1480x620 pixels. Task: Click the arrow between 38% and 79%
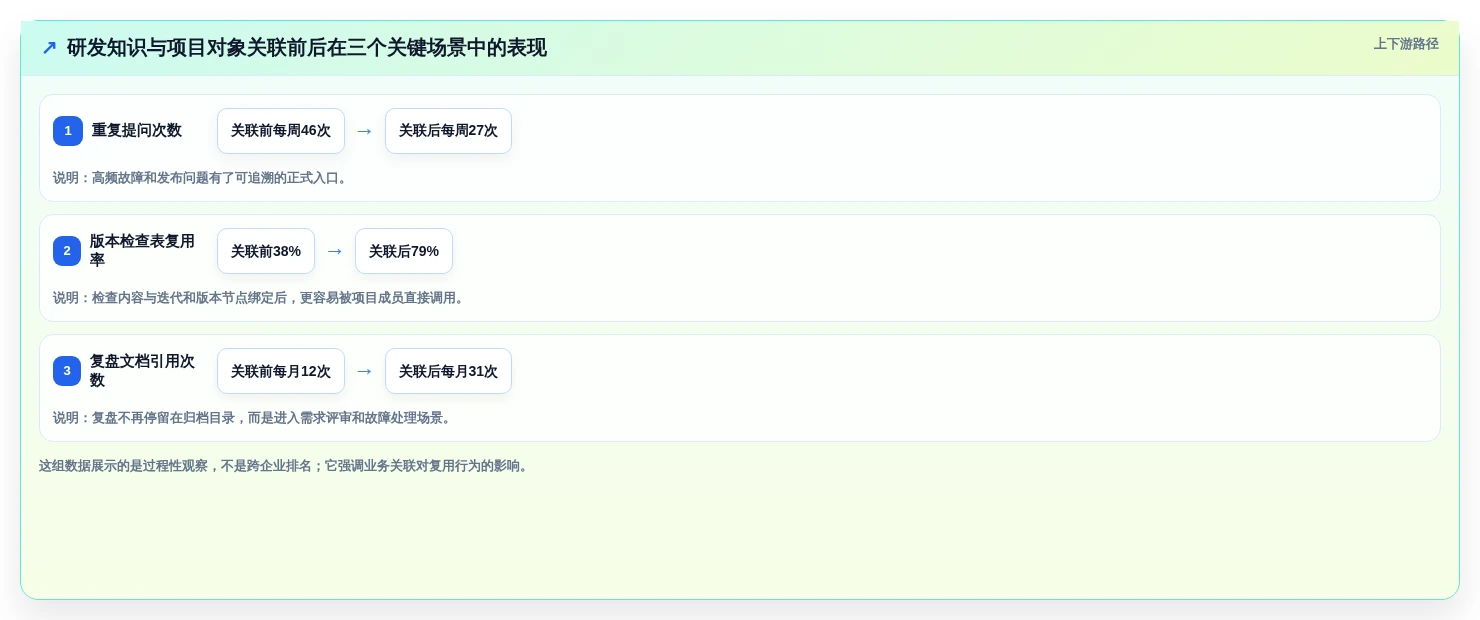click(x=335, y=251)
